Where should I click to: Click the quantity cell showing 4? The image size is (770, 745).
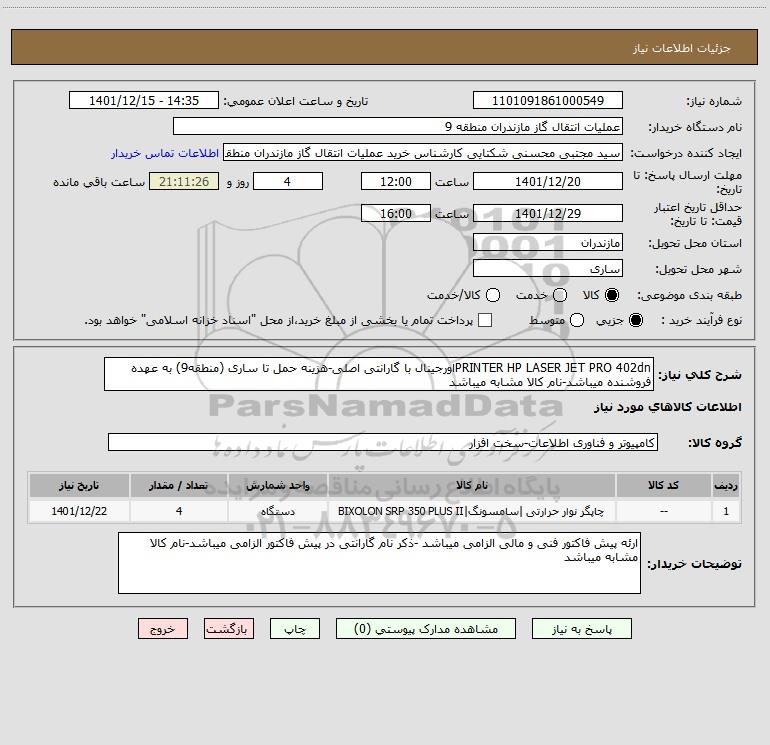(179, 511)
